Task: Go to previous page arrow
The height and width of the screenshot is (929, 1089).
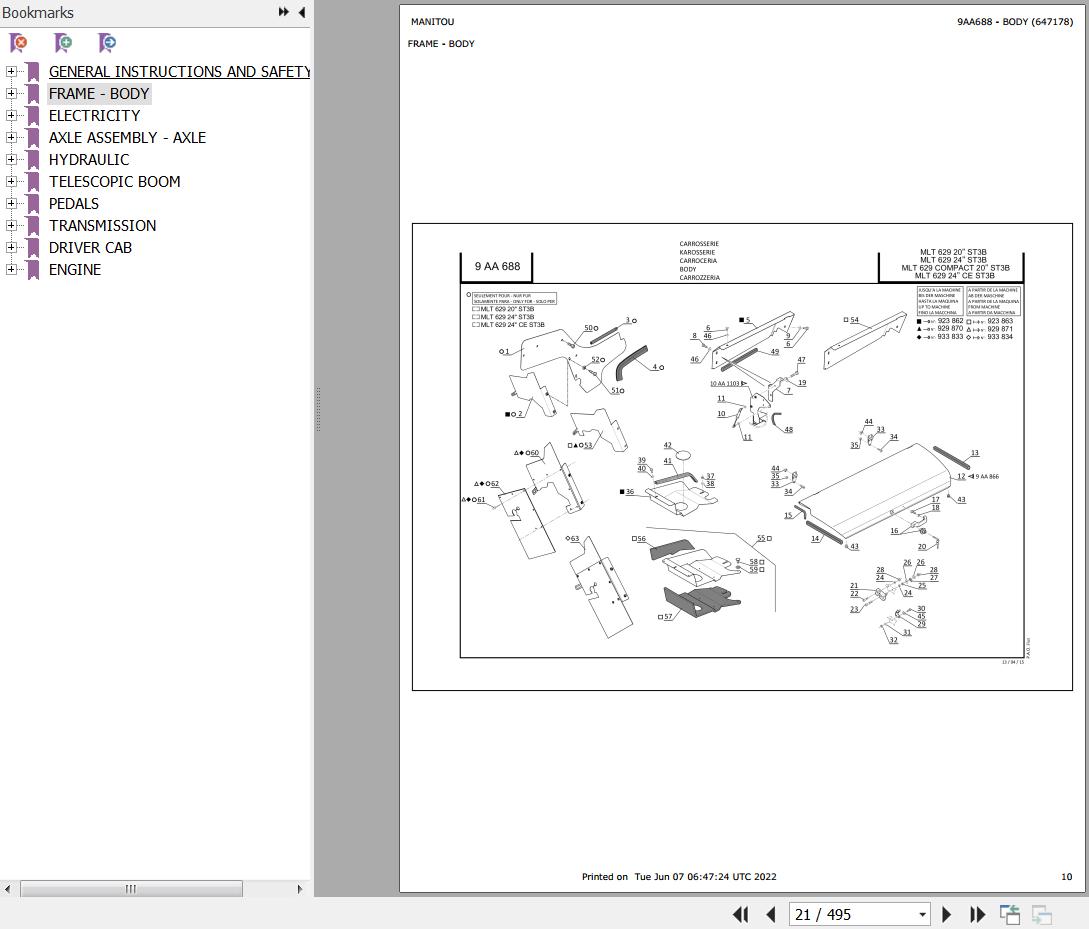Action: 771,914
